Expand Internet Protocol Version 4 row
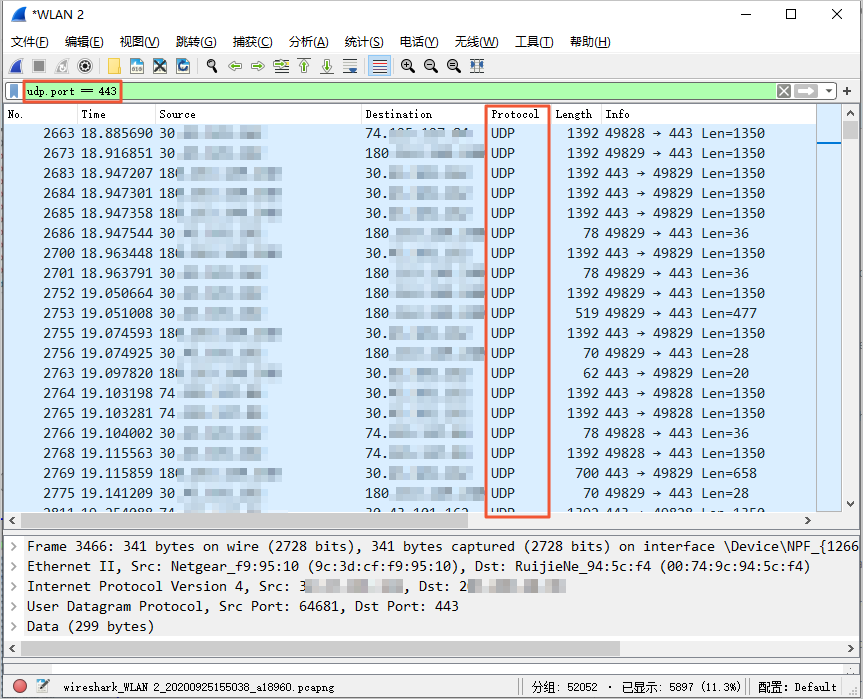Screen dimensions: 863x699 (x=14, y=587)
